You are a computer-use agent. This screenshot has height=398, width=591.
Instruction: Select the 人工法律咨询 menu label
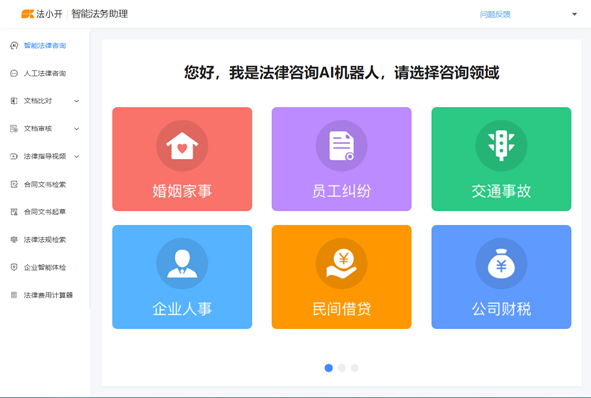pyautogui.click(x=45, y=73)
